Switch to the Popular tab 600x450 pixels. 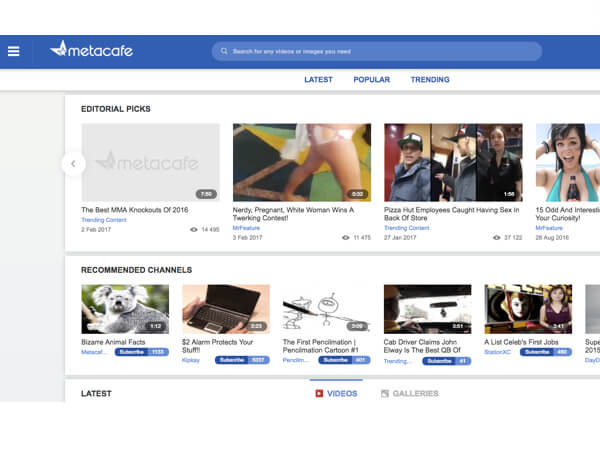(371, 80)
